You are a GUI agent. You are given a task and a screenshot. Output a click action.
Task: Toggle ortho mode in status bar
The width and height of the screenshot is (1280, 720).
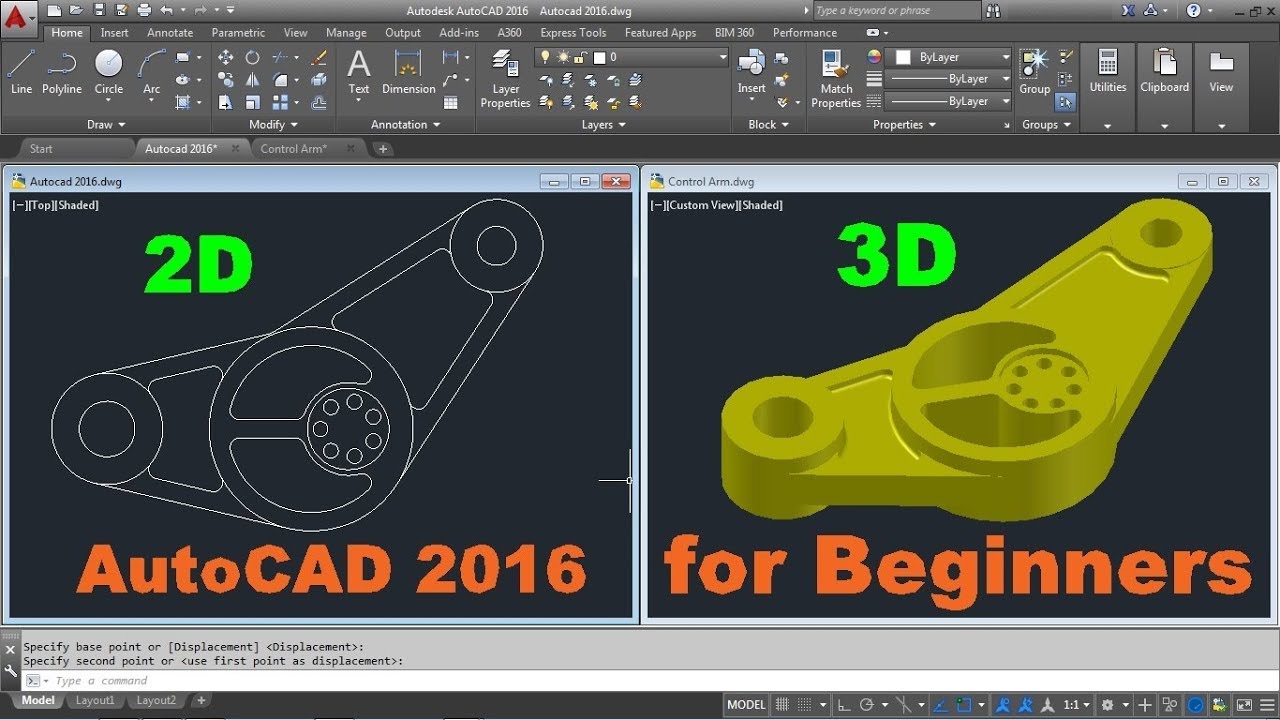[x=844, y=705]
